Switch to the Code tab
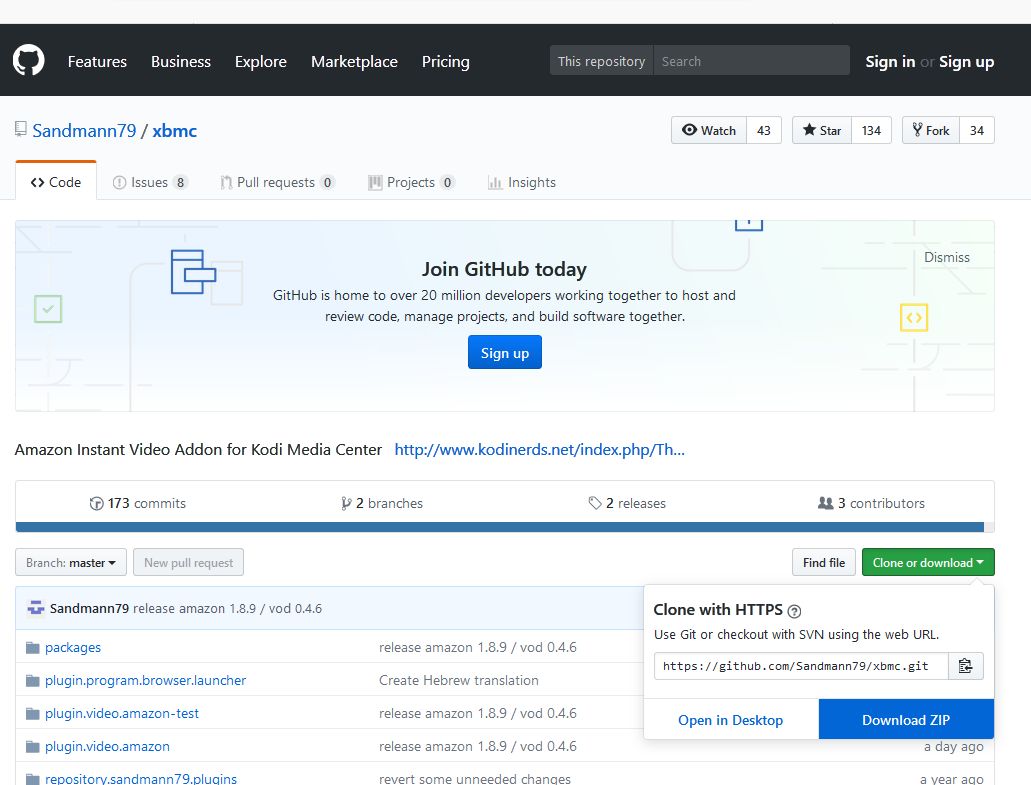 tap(56, 182)
